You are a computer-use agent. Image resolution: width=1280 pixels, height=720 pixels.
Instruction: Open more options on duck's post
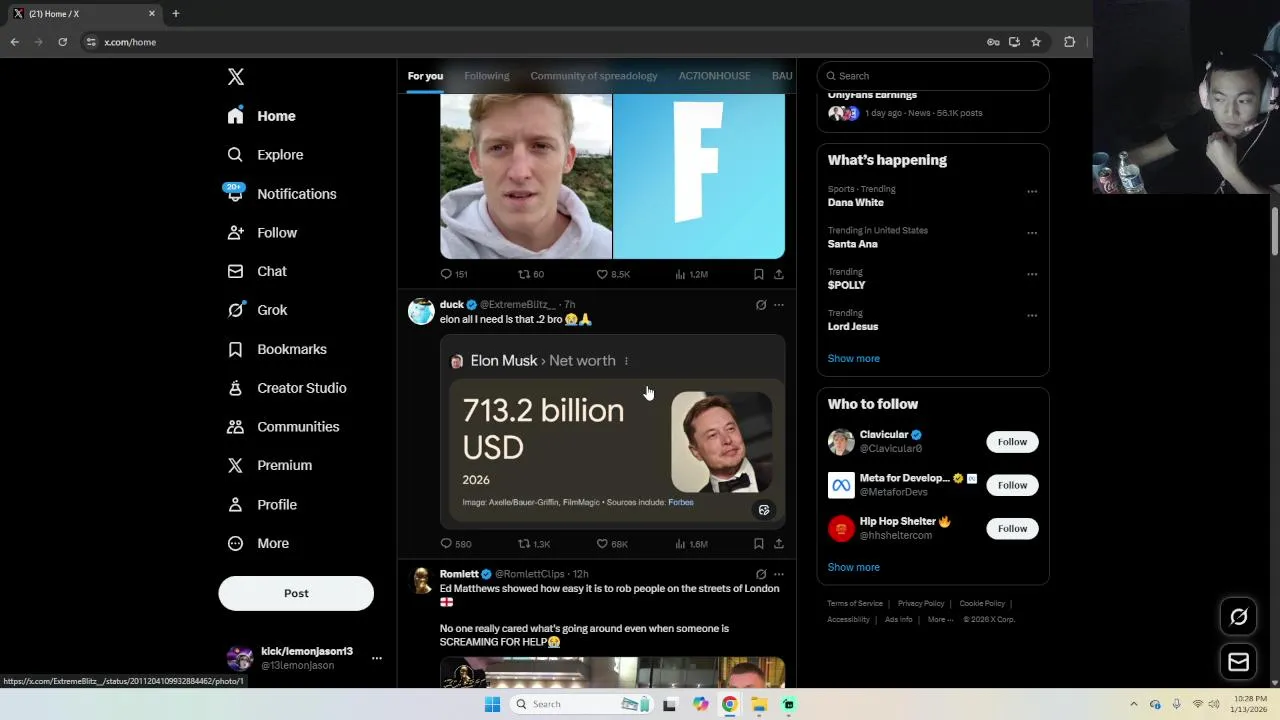[x=779, y=305]
